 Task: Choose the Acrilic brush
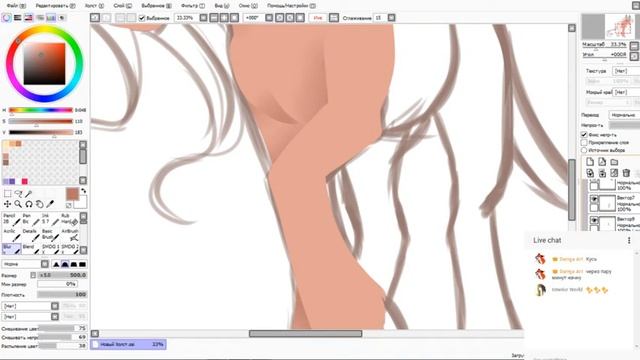(11, 235)
